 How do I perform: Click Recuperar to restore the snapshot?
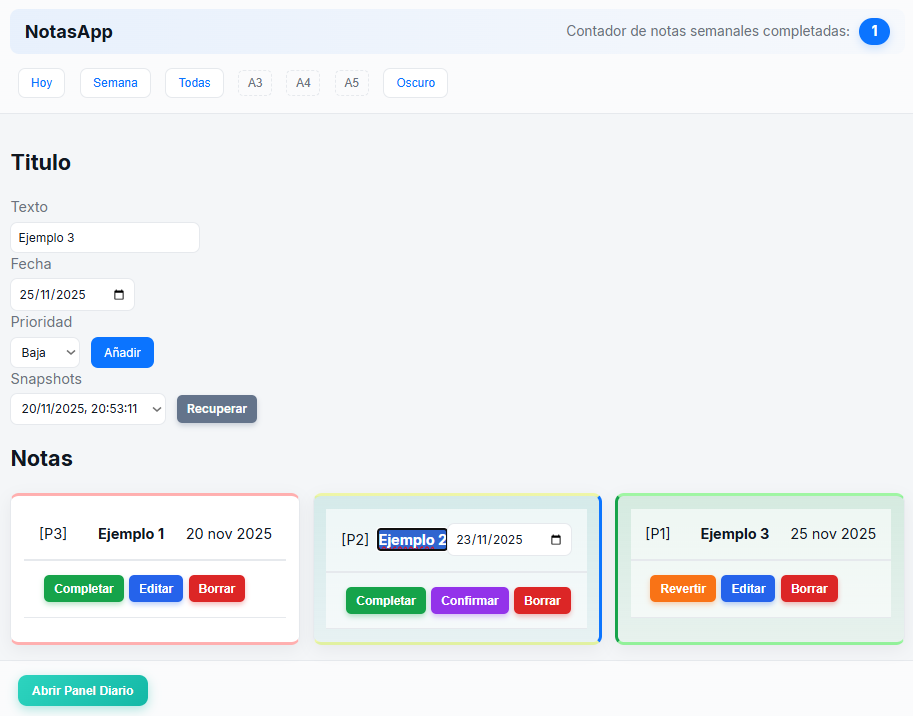point(216,409)
